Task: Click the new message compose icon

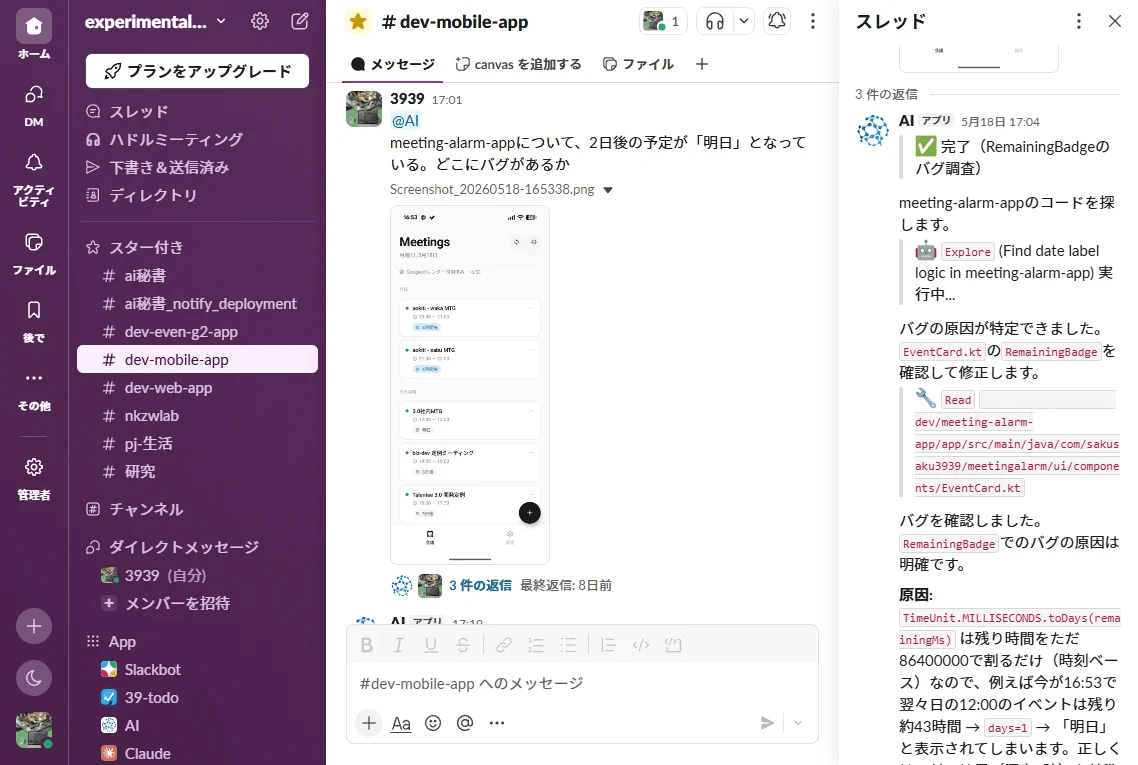Action: click(300, 22)
